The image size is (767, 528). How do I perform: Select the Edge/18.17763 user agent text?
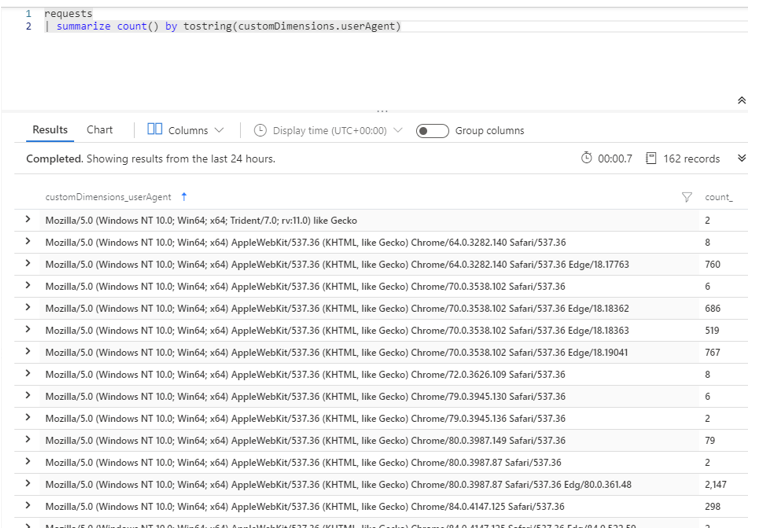[x=337, y=265]
